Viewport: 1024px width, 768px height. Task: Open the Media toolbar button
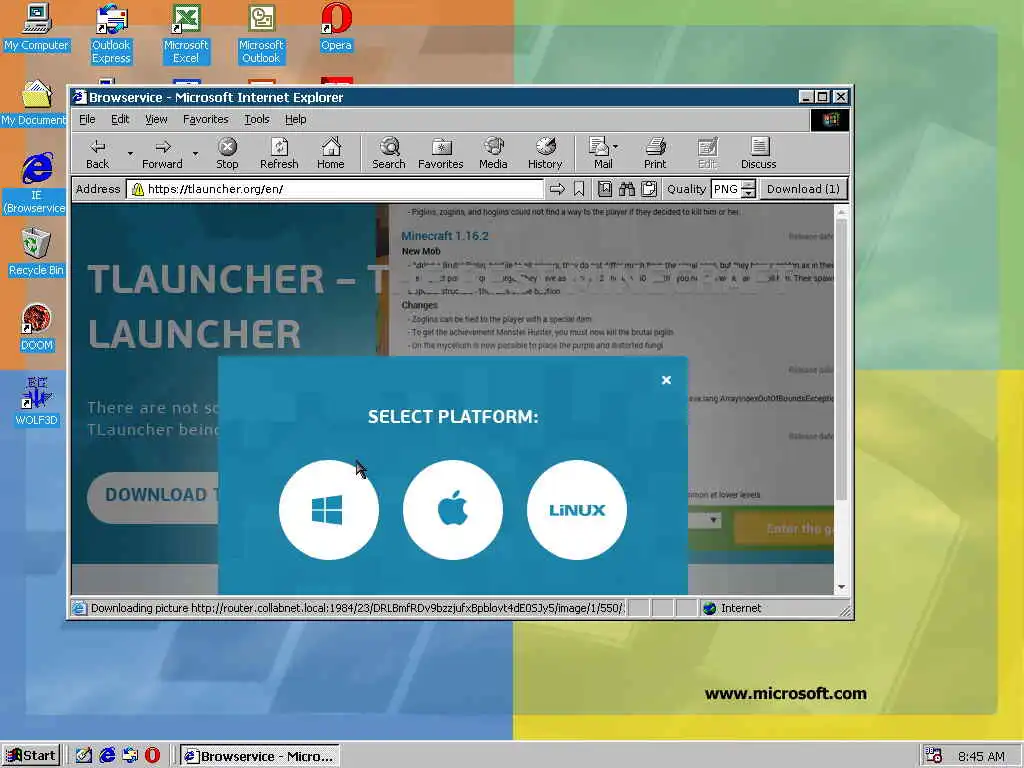tap(493, 154)
